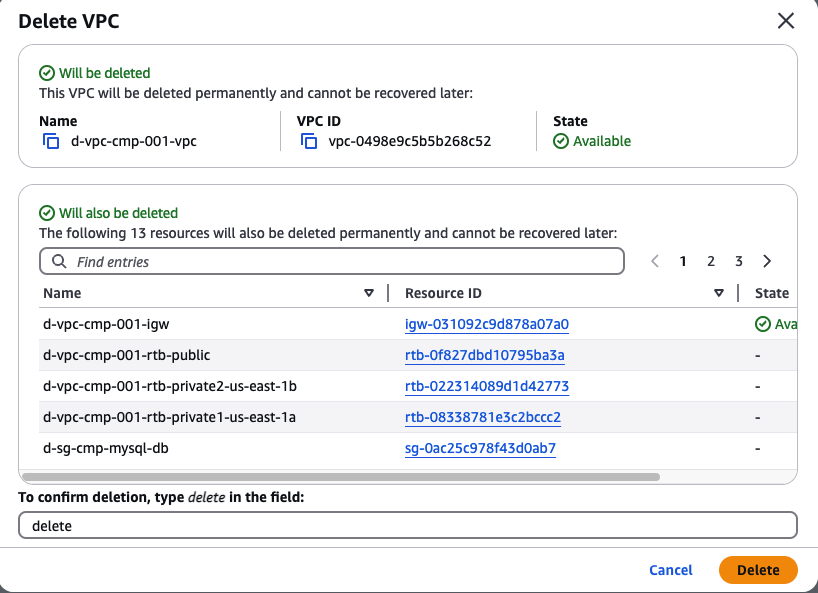
Task: Copy the VPC name d-vpc-cmp-001-vpc
Action: [x=51, y=142]
